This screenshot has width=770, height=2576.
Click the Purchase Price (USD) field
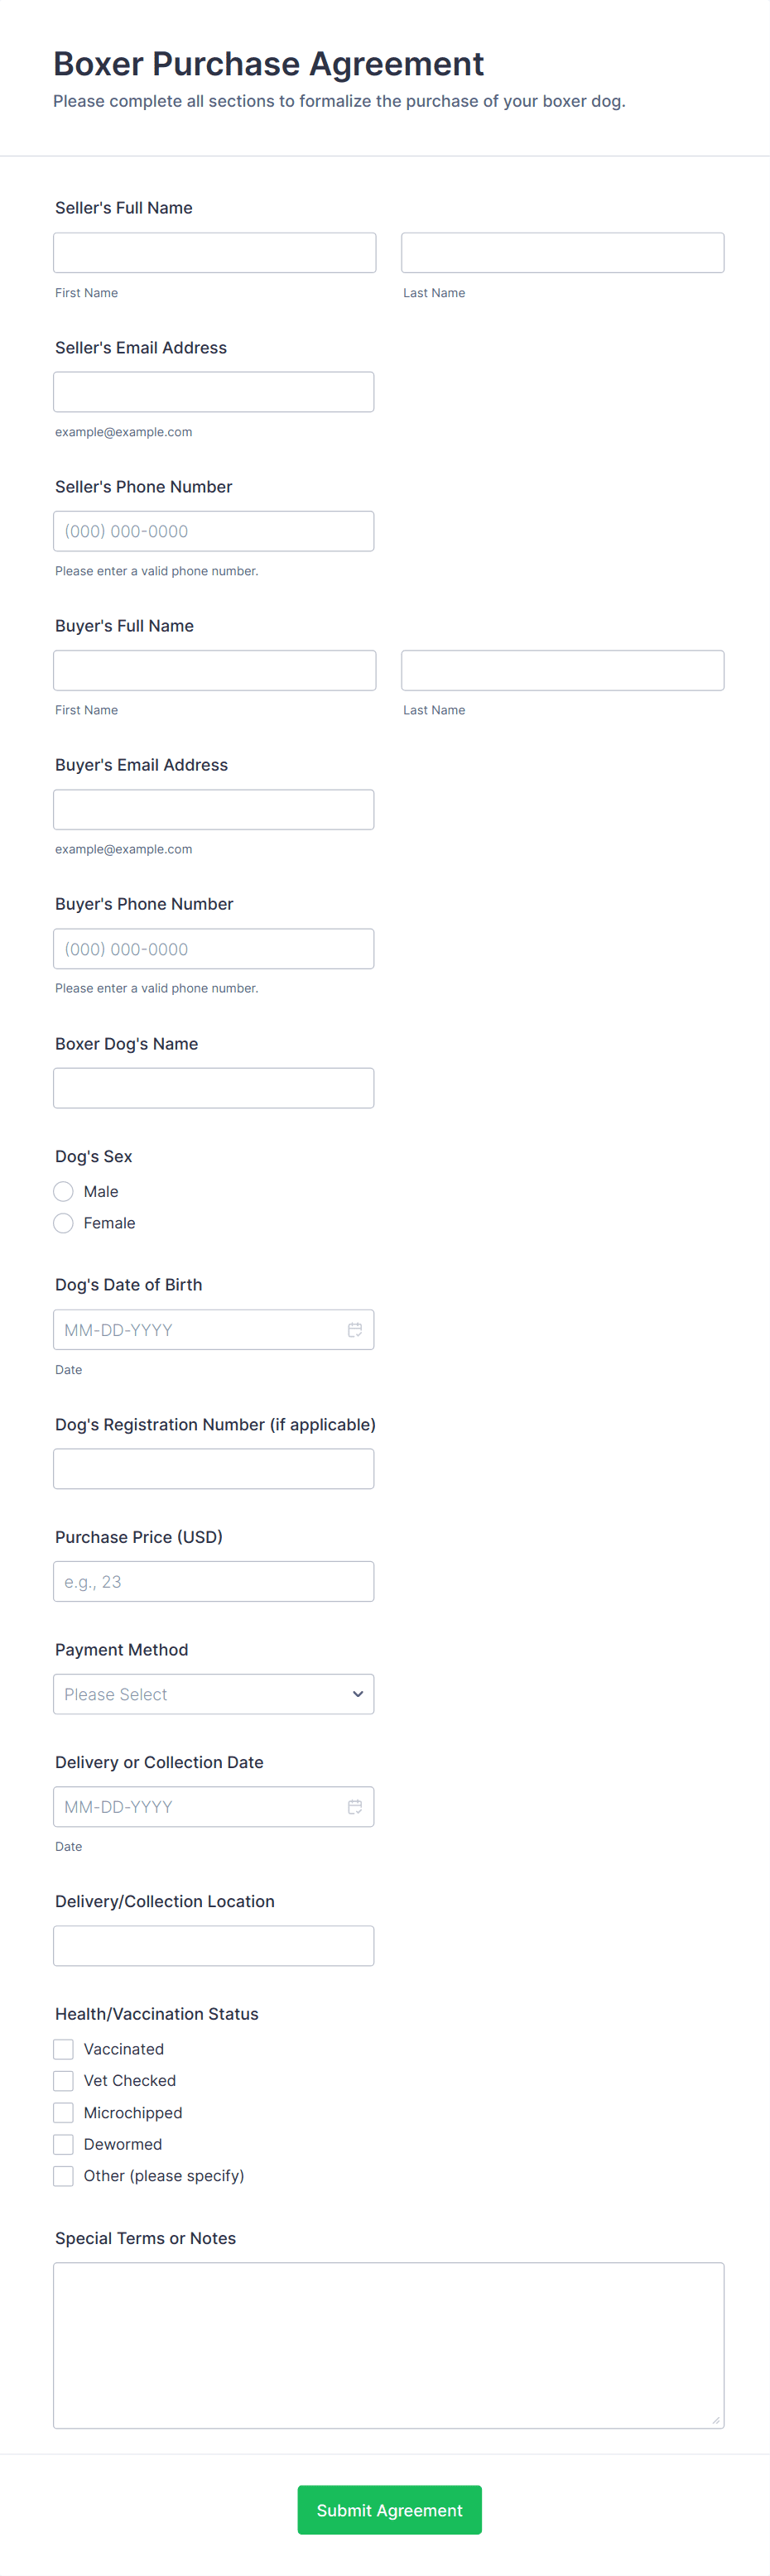pyautogui.click(x=213, y=1581)
